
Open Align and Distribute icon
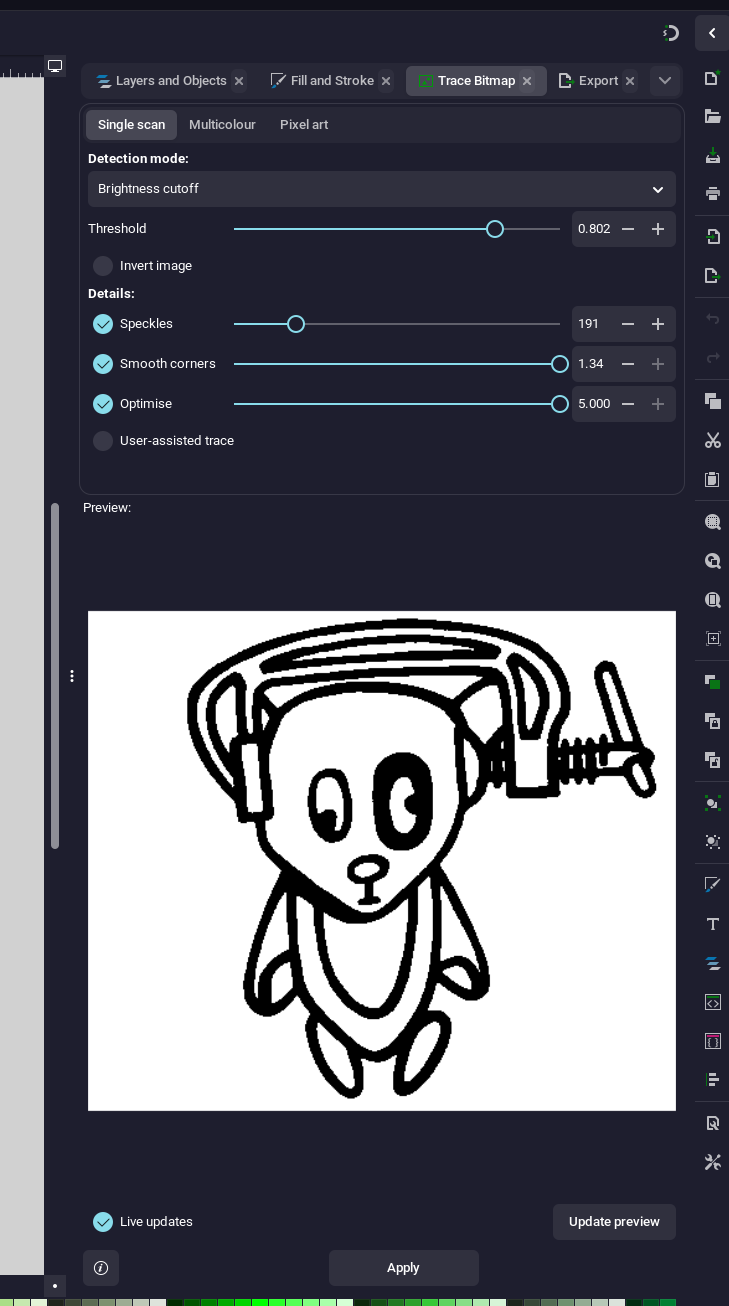tap(712, 1080)
